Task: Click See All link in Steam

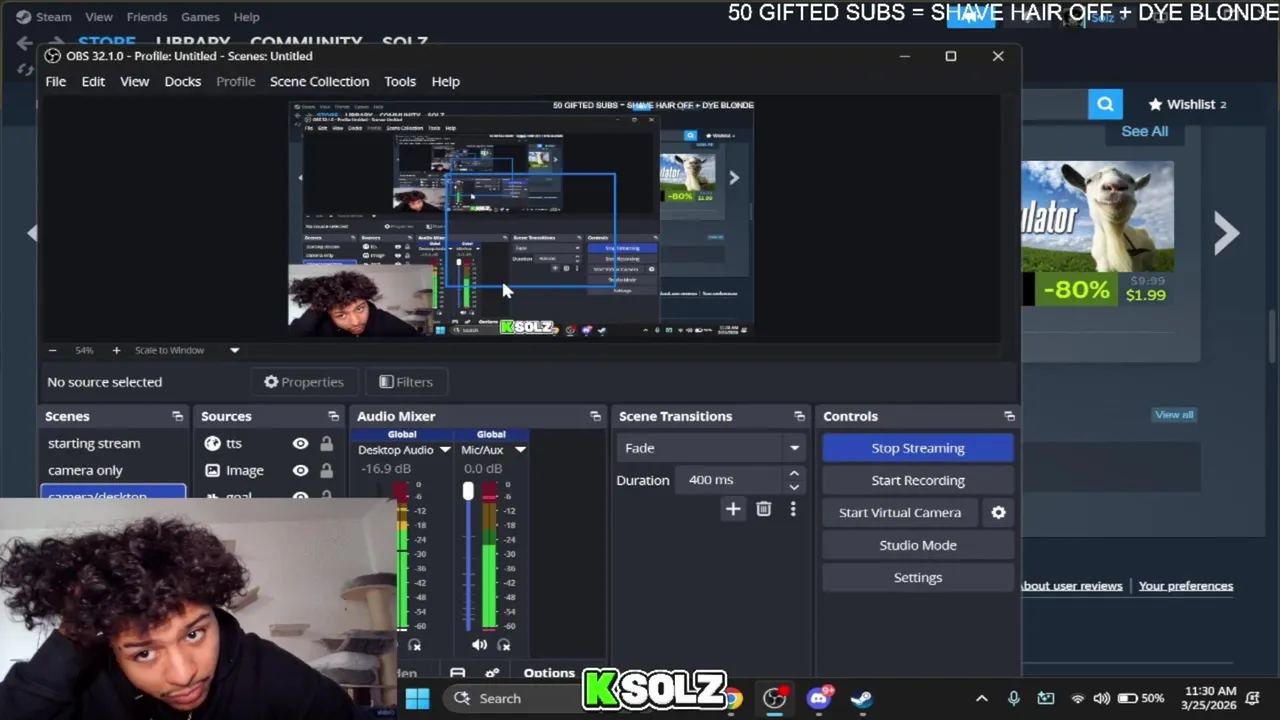Action: point(1145,131)
